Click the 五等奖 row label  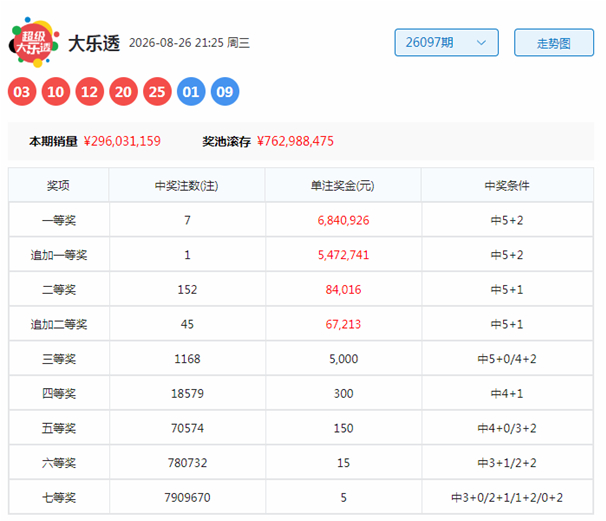pyautogui.click(x=59, y=428)
